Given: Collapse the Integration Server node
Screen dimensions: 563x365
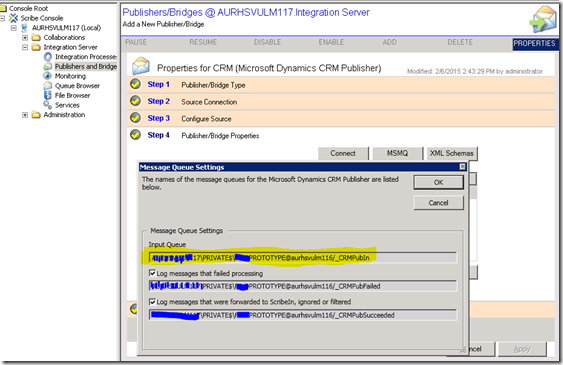Looking at the screenshot, I should 25,47.
